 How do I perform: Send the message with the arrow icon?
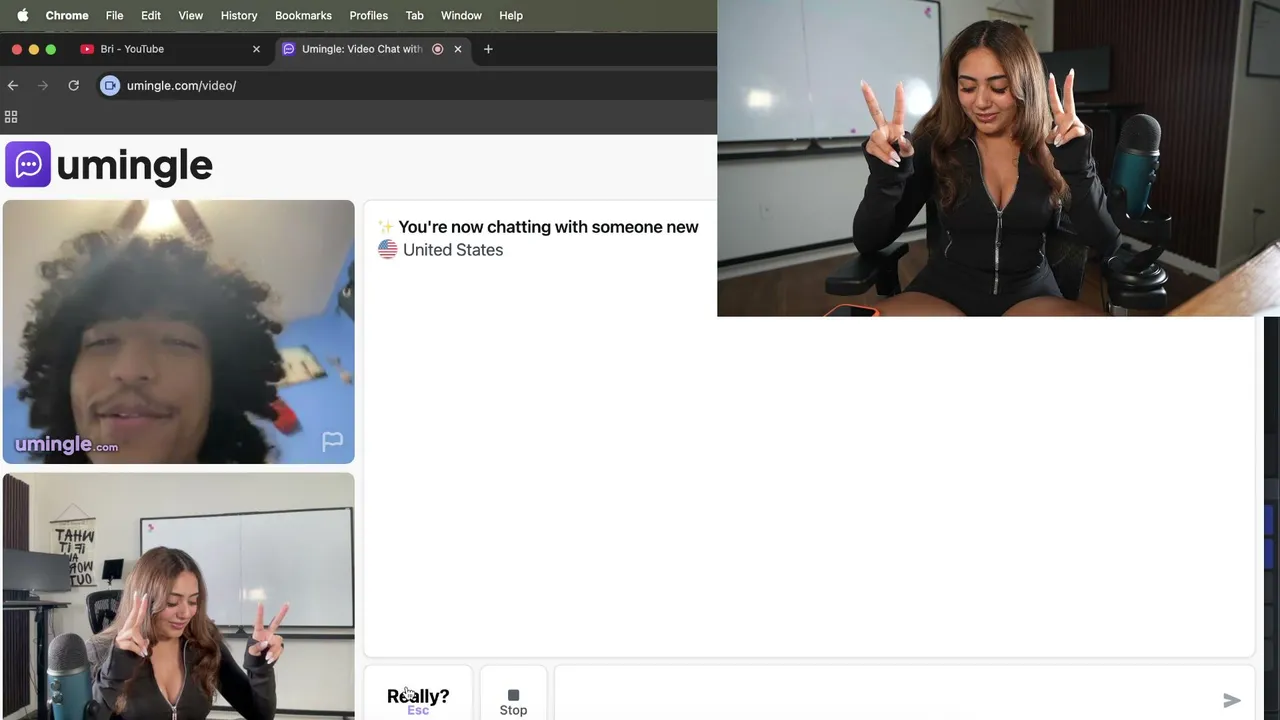pyautogui.click(x=1232, y=701)
